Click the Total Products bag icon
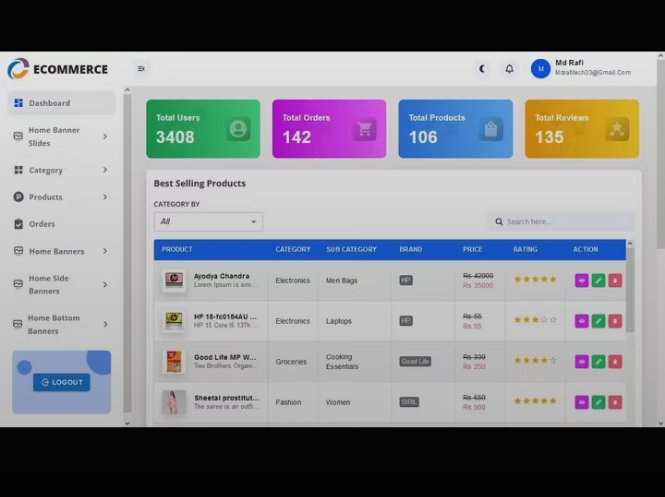The width and height of the screenshot is (665, 497). pyautogui.click(x=491, y=129)
